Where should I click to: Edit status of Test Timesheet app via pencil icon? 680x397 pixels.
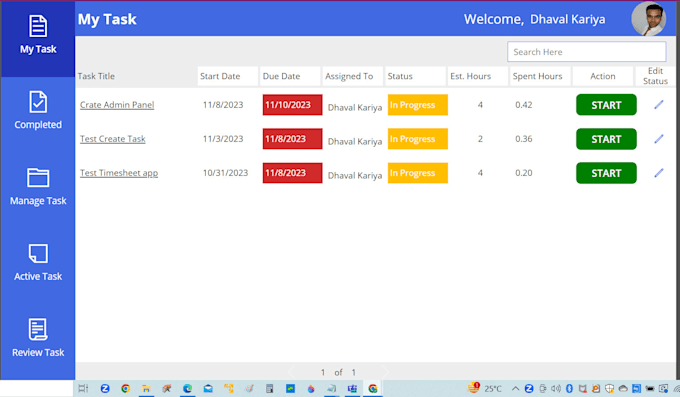(659, 173)
